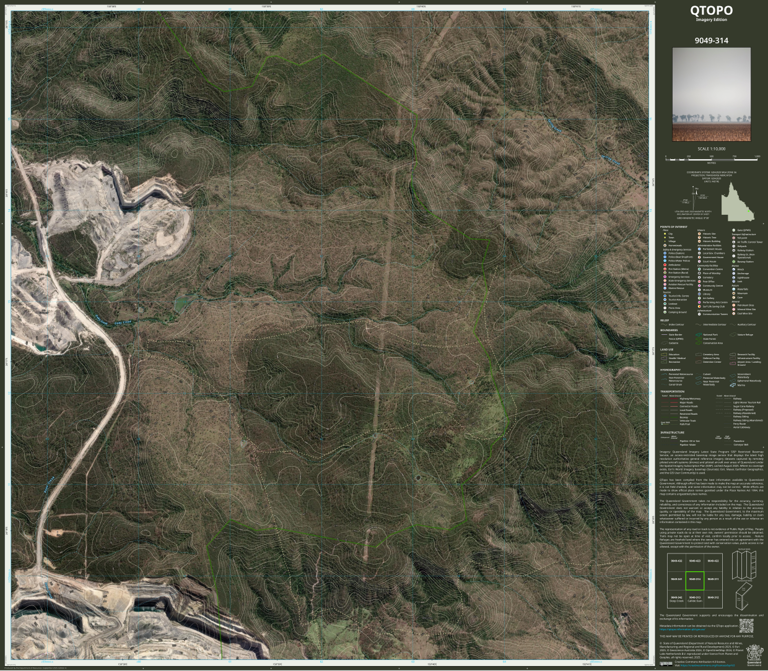The image size is (768, 671).
Task: Click the north arrow declination diagram
Action: [x=695, y=196]
